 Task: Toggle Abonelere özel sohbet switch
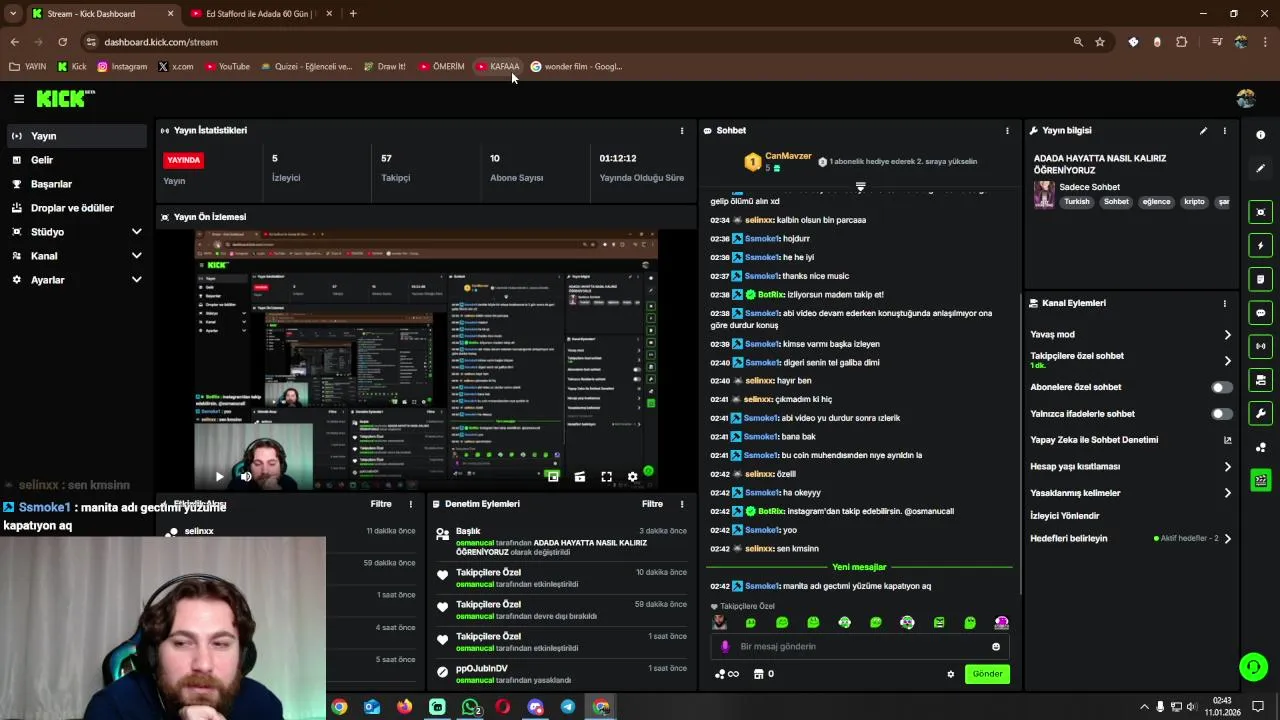[x=1222, y=387]
